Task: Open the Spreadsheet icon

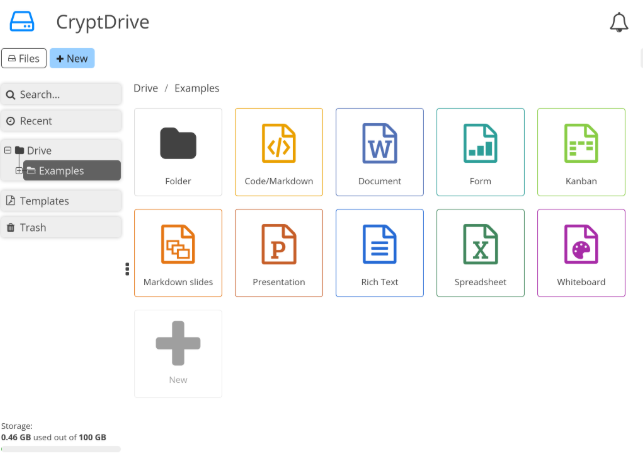Action: pyautogui.click(x=480, y=245)
